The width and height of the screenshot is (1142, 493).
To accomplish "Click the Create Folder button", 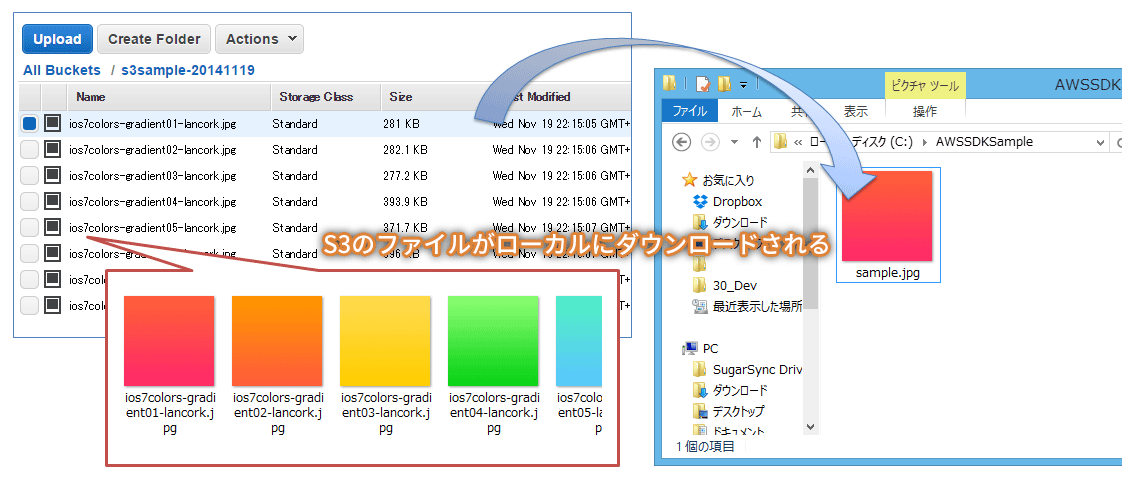I will point(154,39).
